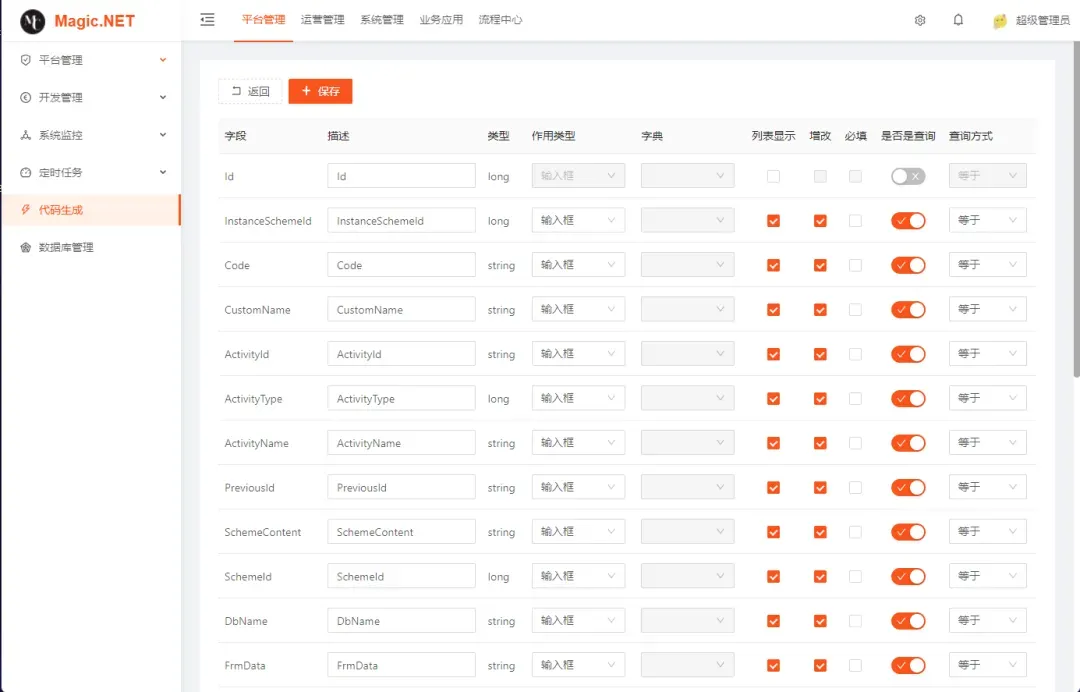Click the InstanceSchemeId description input field
The image size is (1080, 692).
click(401, 220)
